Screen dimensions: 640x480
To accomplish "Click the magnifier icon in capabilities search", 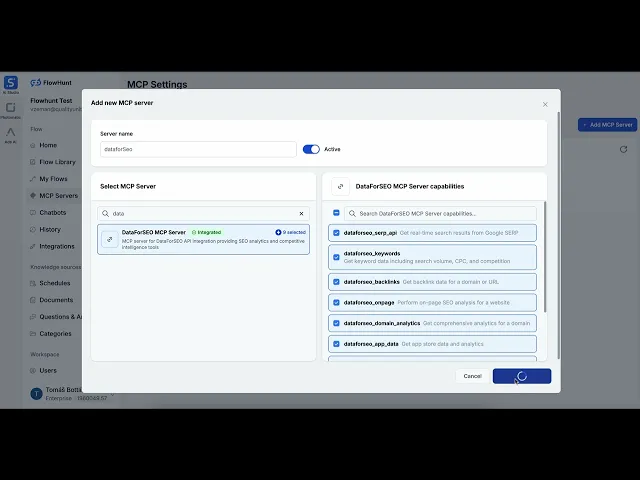I will [x=352, y=213].
